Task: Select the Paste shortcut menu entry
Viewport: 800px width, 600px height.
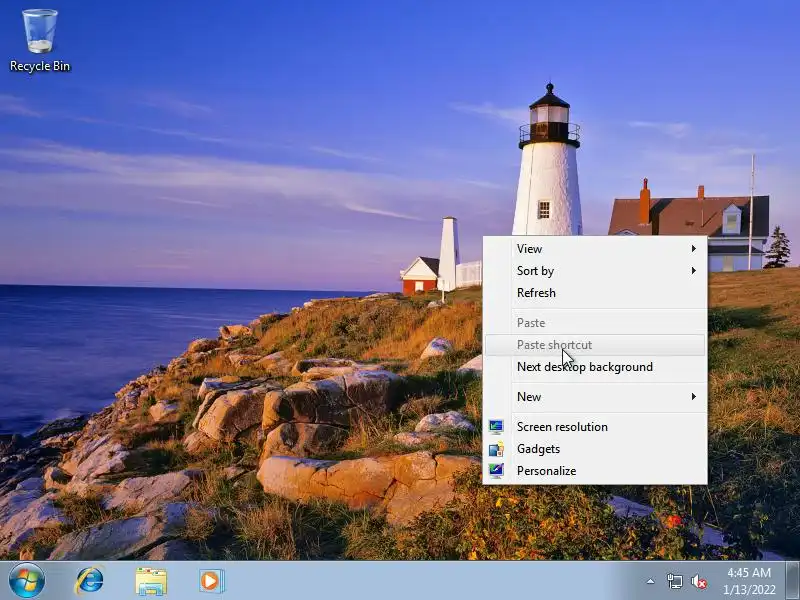Action: pyautogui.click(x=595, y=345)
